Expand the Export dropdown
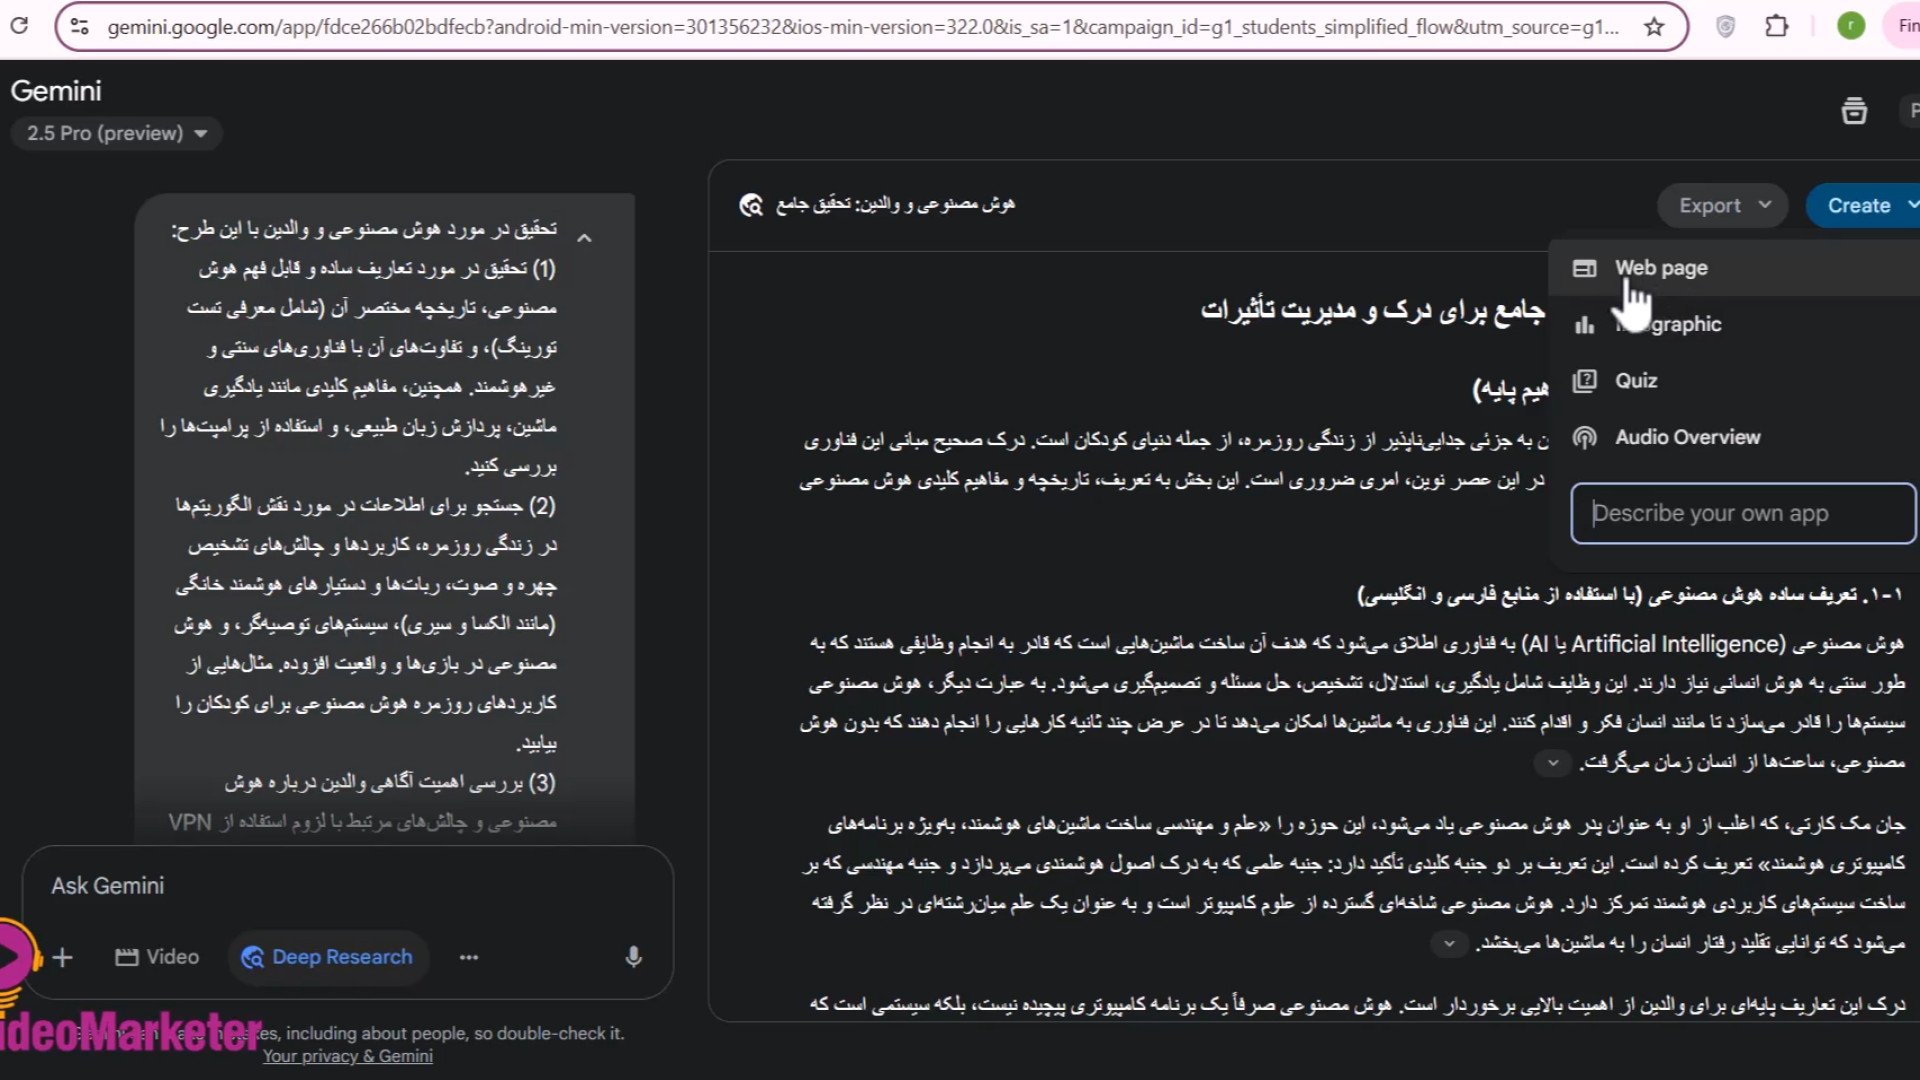This screenshot has width=1920, height=1080. 1722,205
